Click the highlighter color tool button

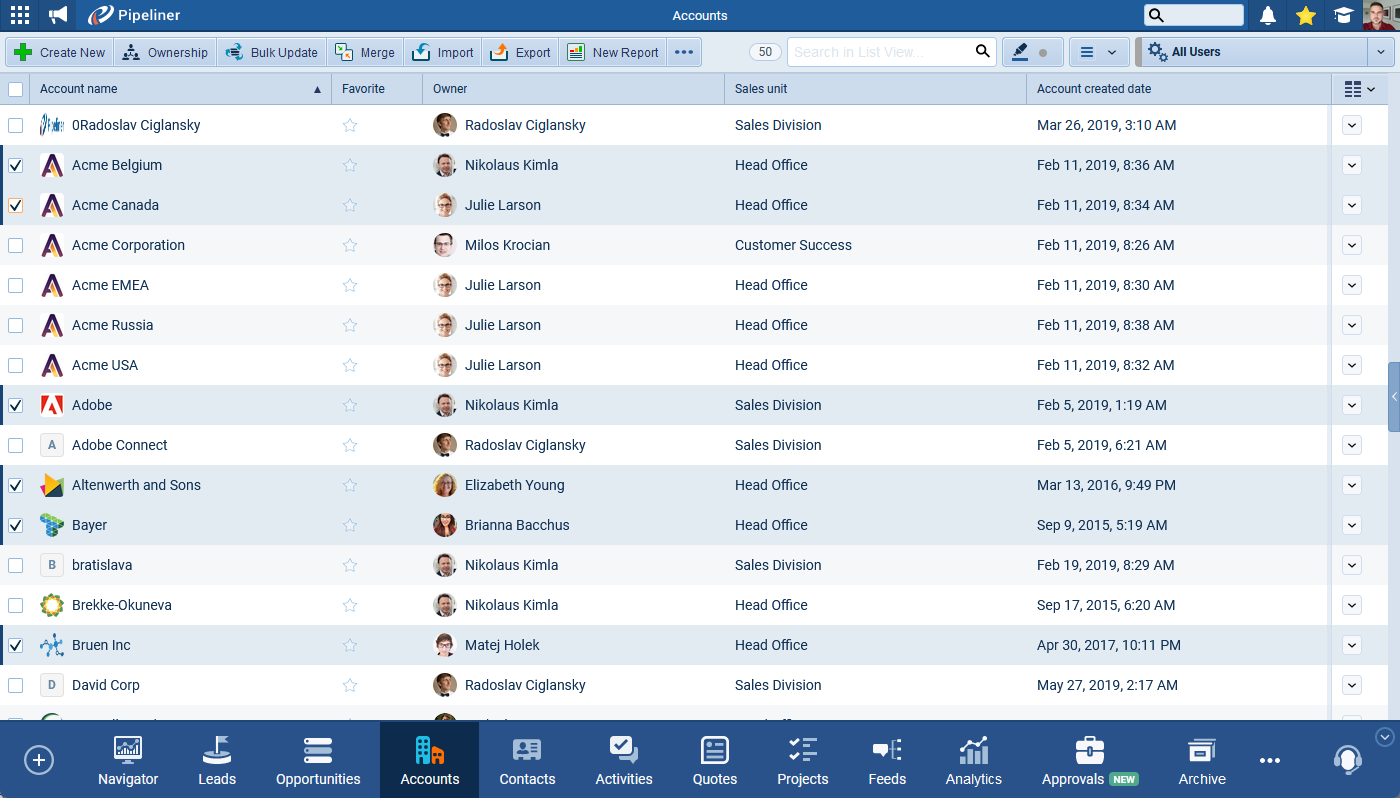[1031, 52]
